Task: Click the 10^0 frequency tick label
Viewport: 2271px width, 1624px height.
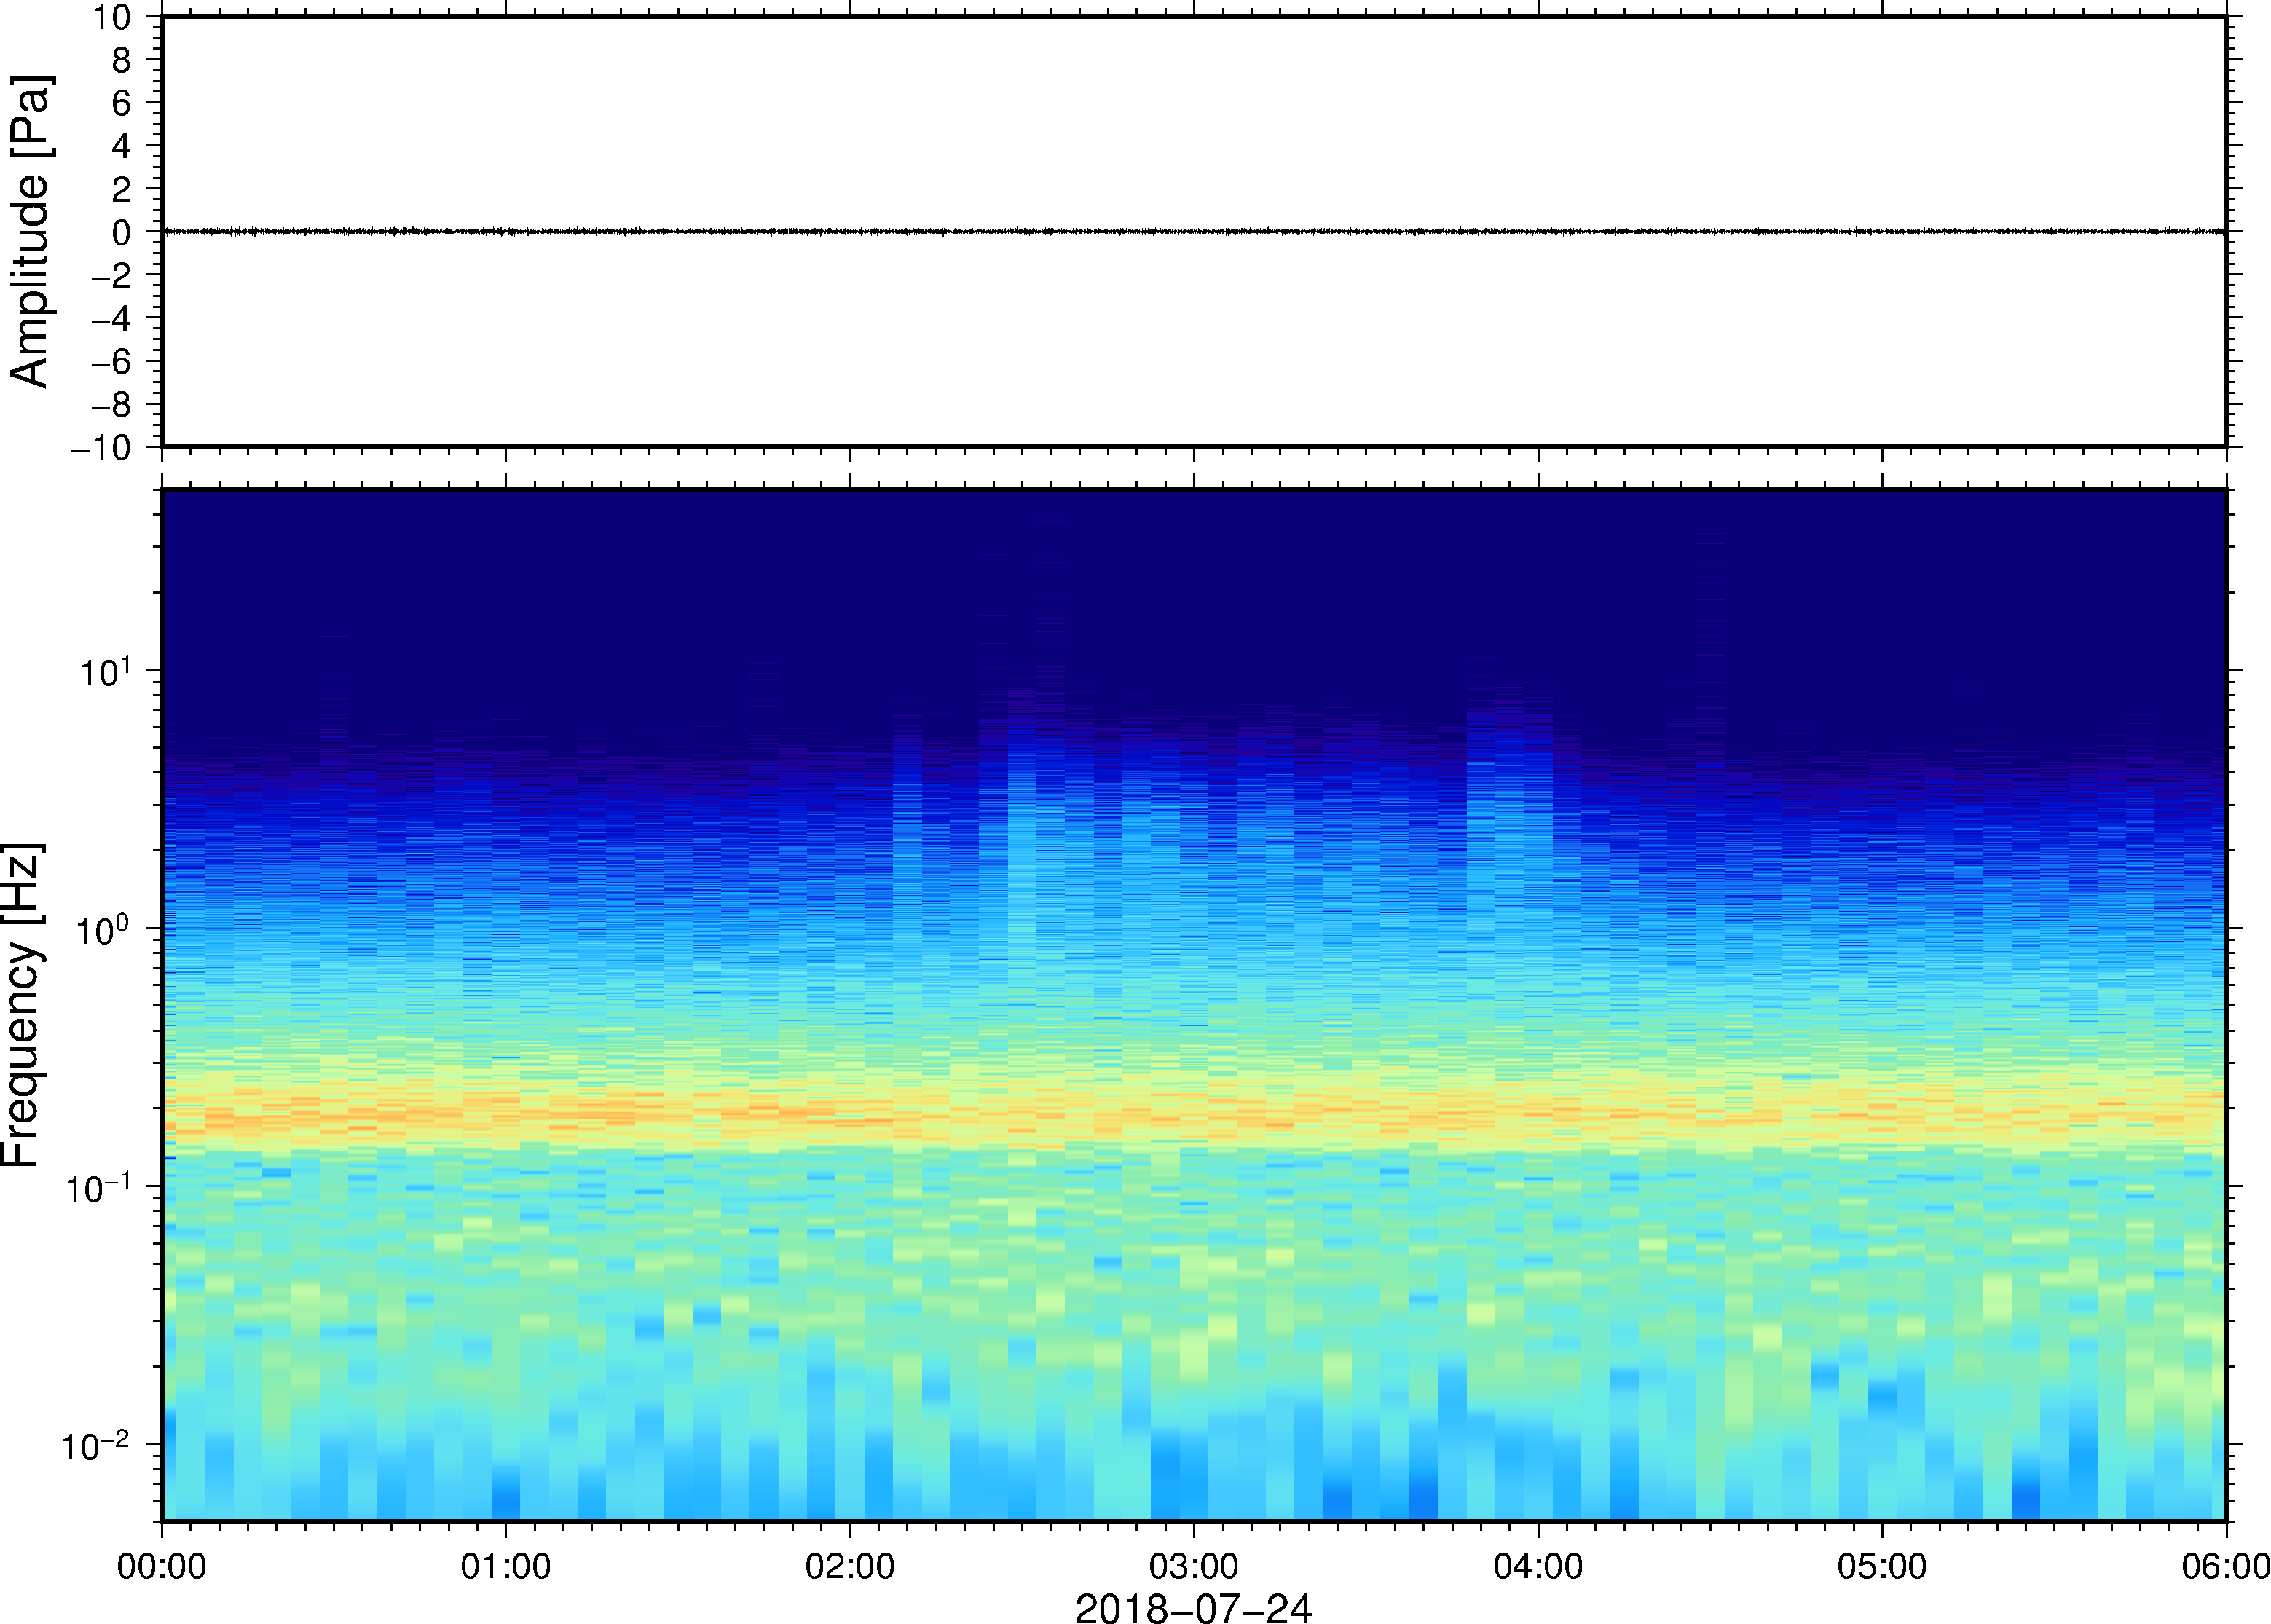Action: click(x=104, y=929)
